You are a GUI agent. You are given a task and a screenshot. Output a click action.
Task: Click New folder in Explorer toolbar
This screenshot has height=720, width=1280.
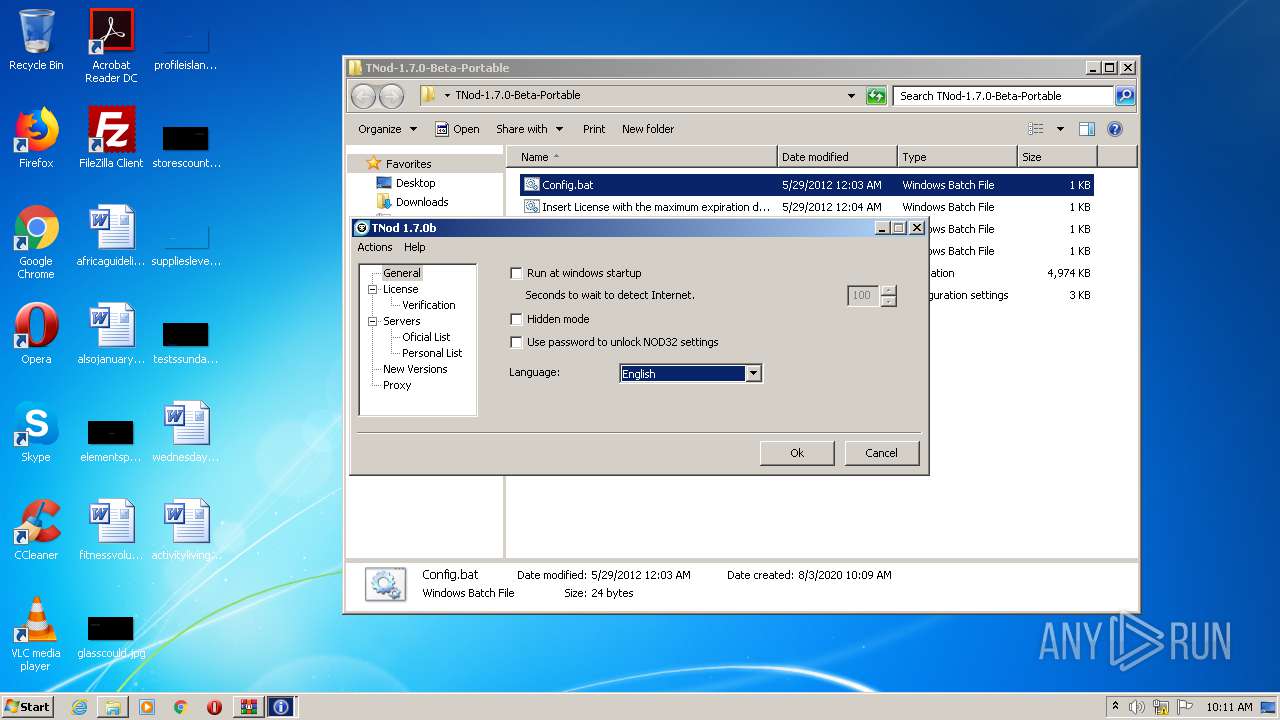tap(648, 129)
